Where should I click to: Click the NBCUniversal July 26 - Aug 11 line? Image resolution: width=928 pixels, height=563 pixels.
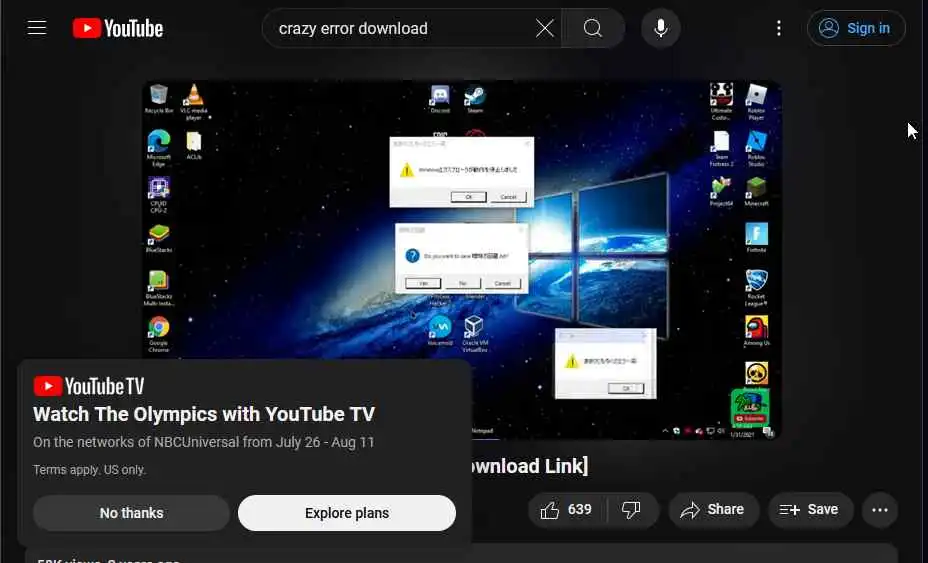point(204,442)
